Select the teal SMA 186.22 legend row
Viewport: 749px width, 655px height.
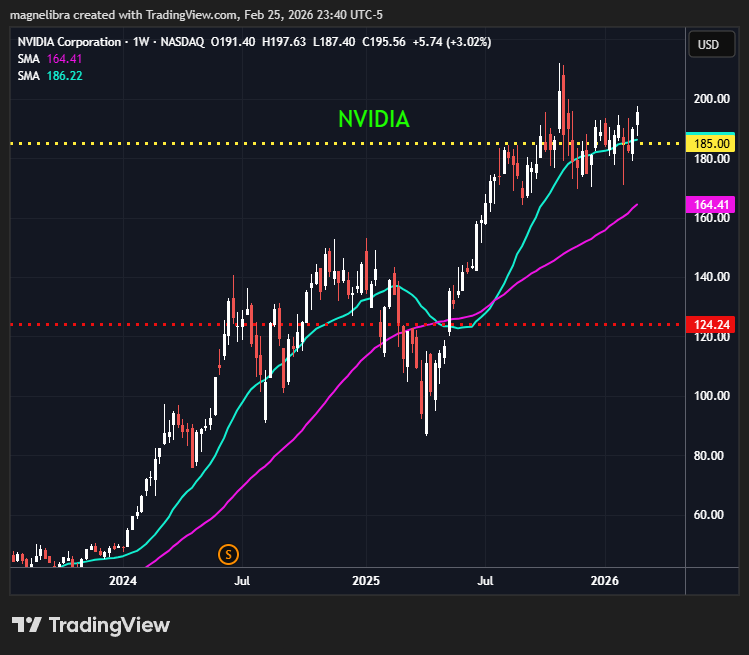(x=50, y=76)
